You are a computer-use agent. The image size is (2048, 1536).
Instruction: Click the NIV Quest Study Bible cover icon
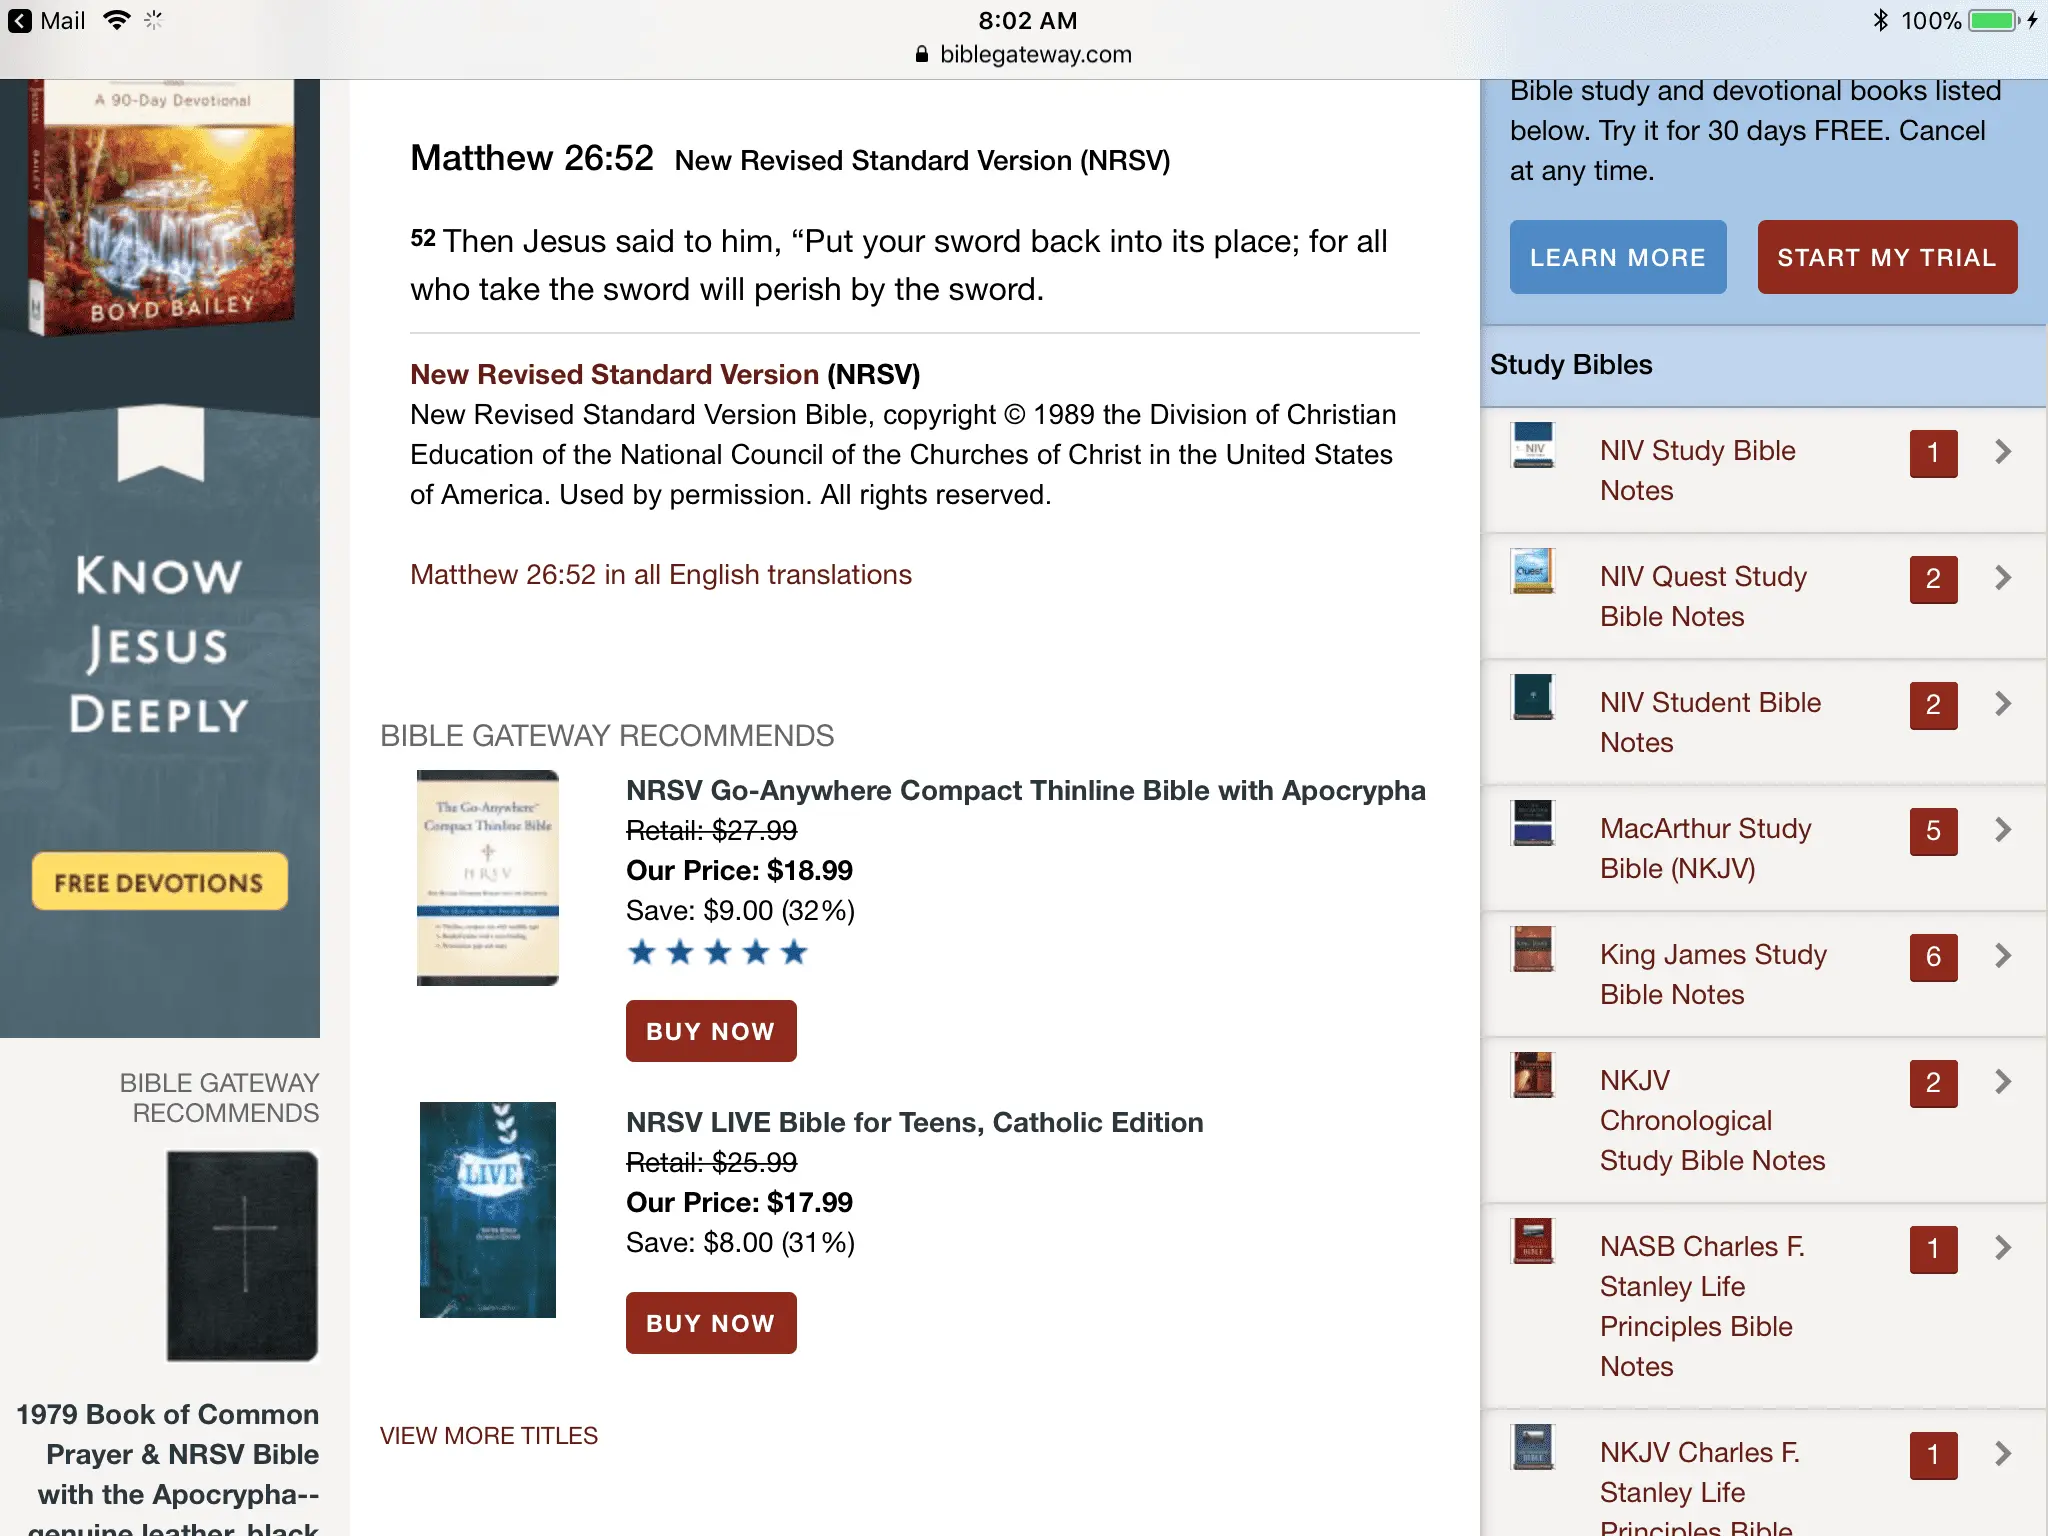(1533, 571)
